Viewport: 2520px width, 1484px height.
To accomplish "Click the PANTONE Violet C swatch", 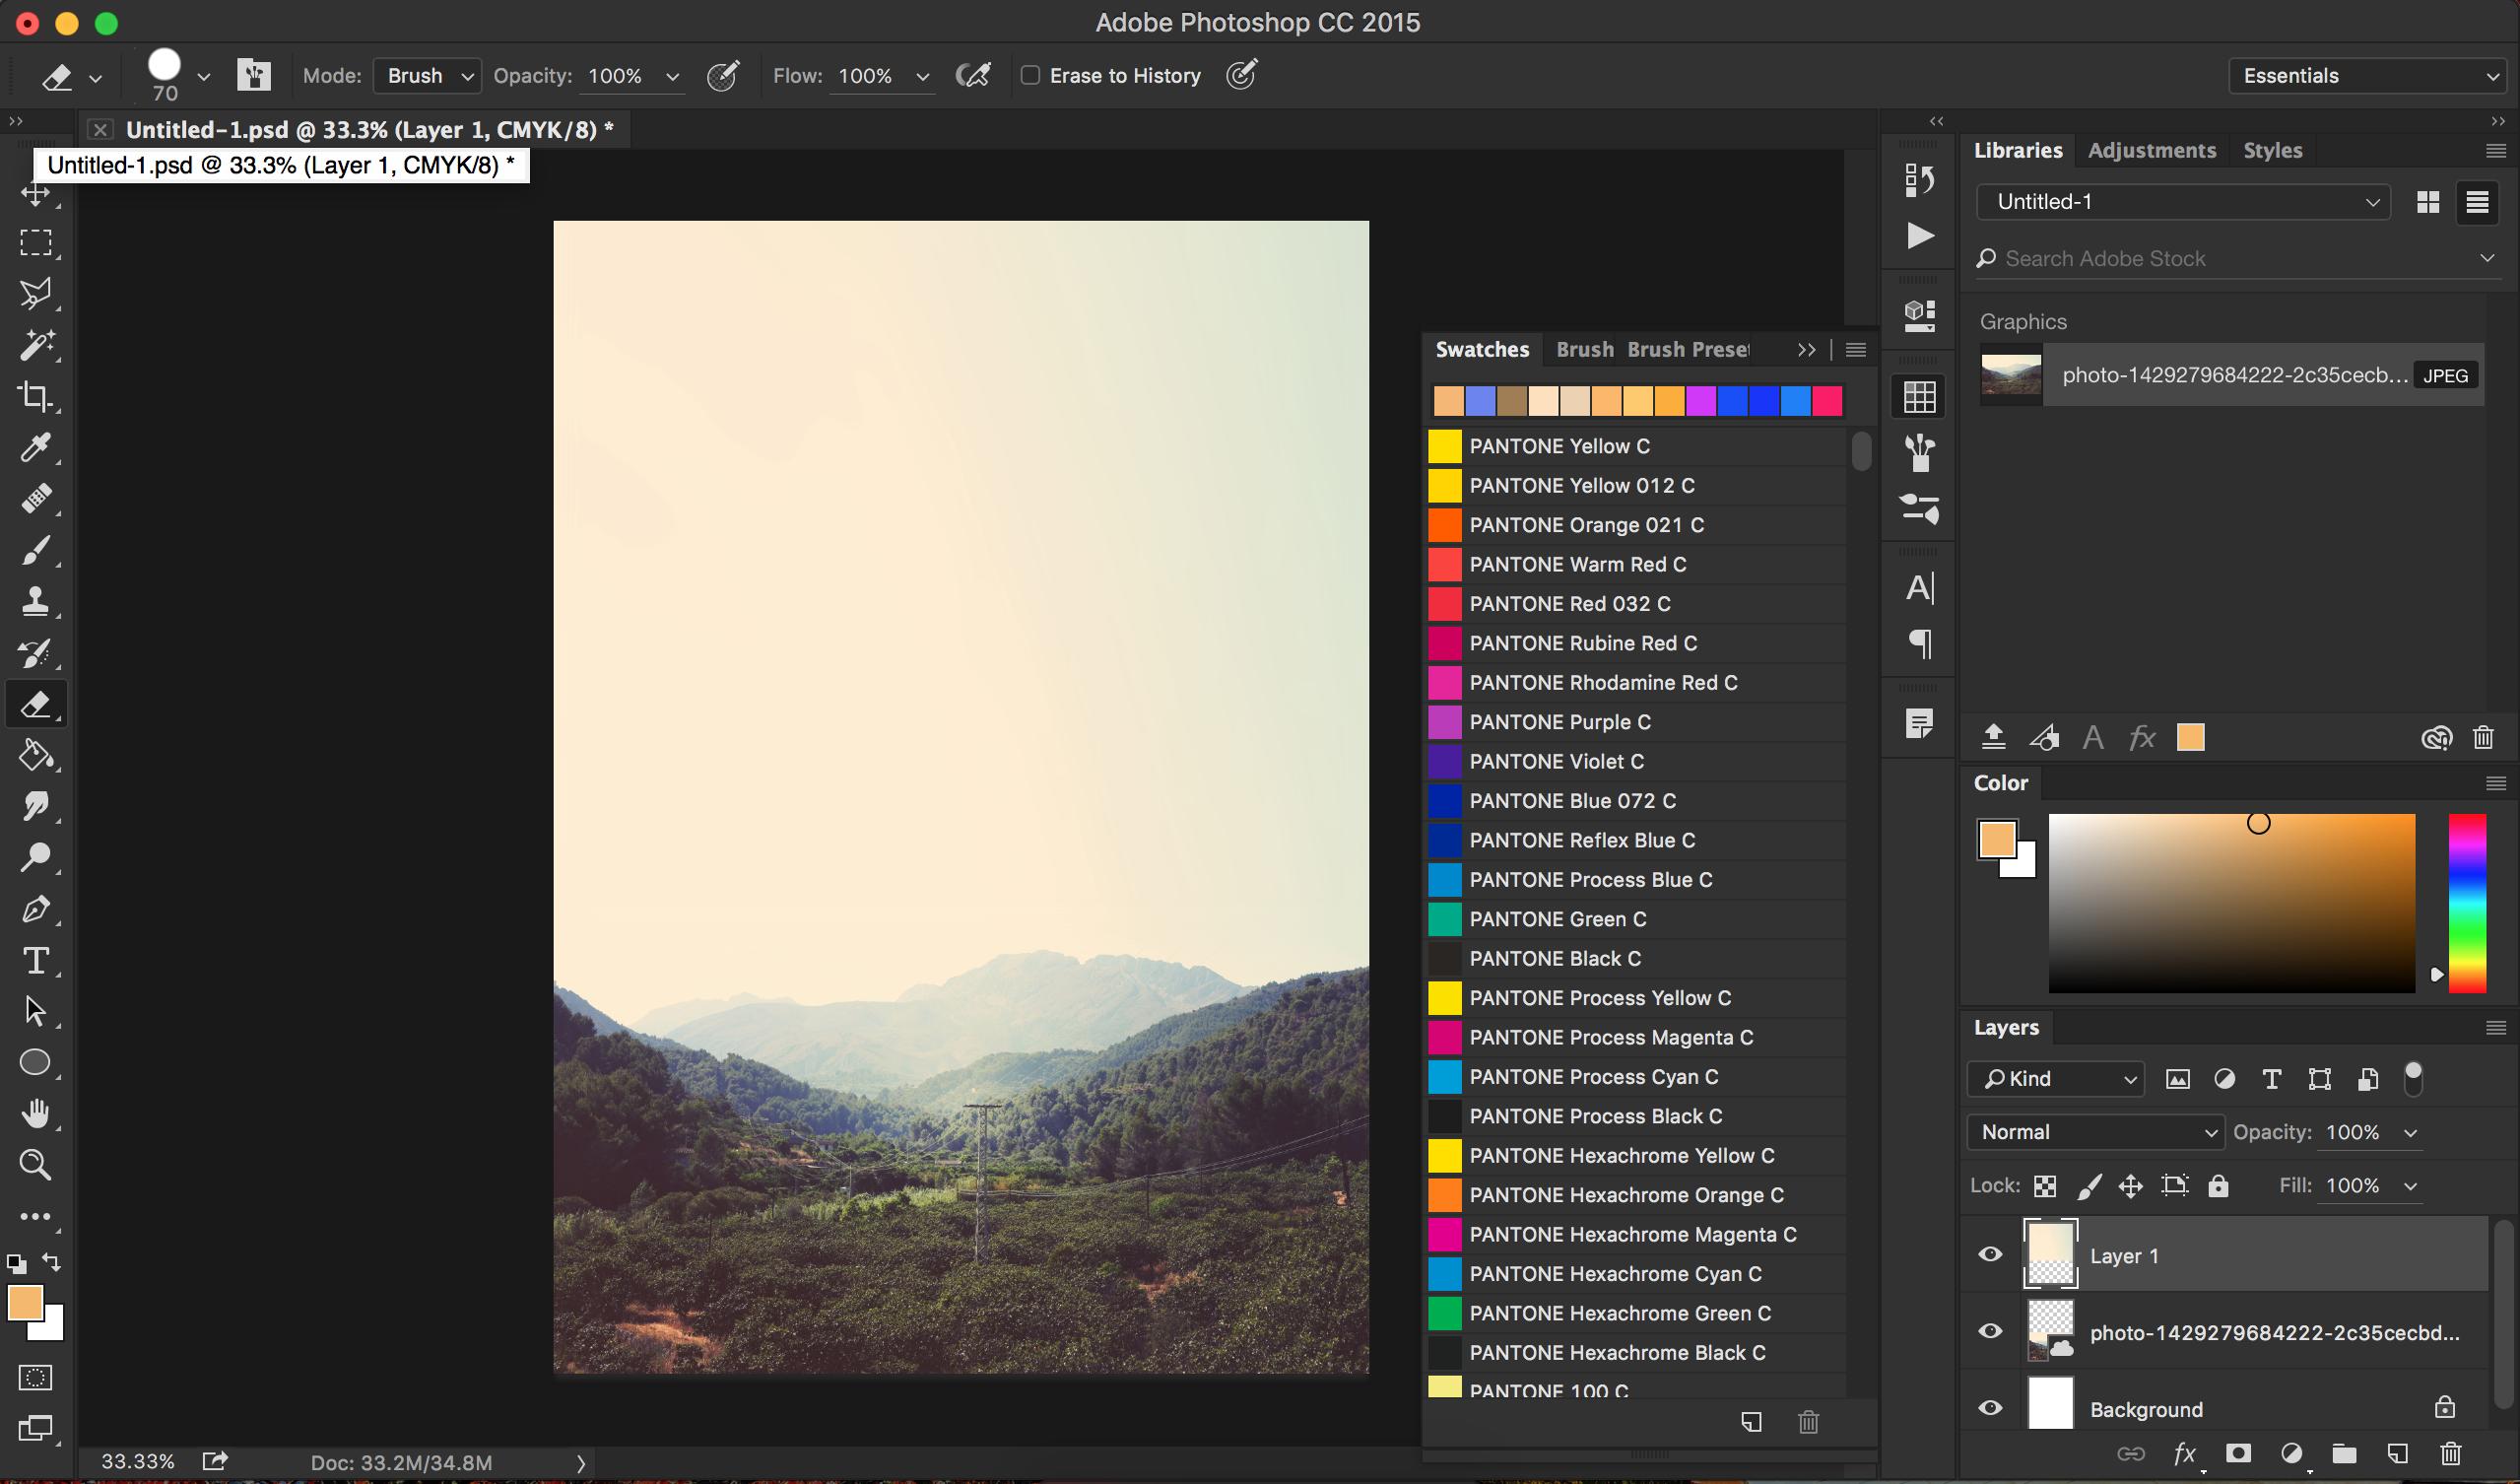I will (x=1446, y=760).
